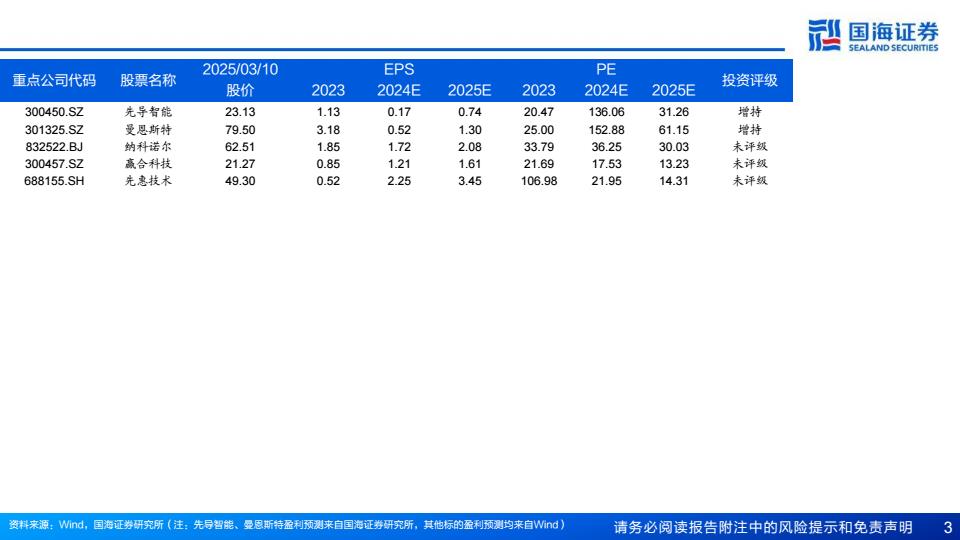Click the 2025/03/10 股价 column header
This screenshot has width=960, height=540.
(240, 80)
